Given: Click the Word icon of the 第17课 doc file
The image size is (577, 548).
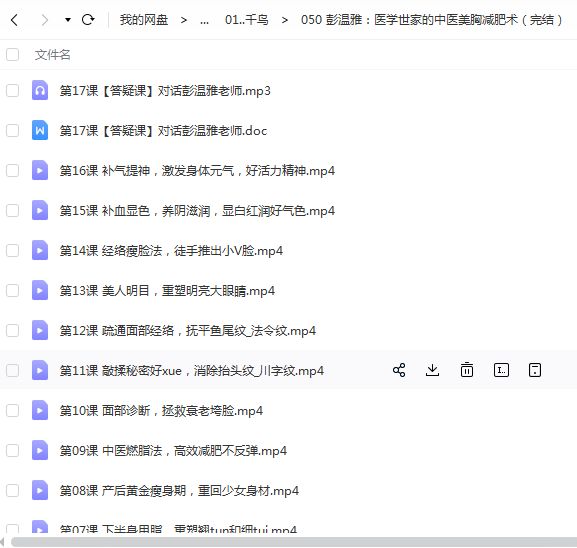Looking at the screenshot, I should [x=40, y=130].
